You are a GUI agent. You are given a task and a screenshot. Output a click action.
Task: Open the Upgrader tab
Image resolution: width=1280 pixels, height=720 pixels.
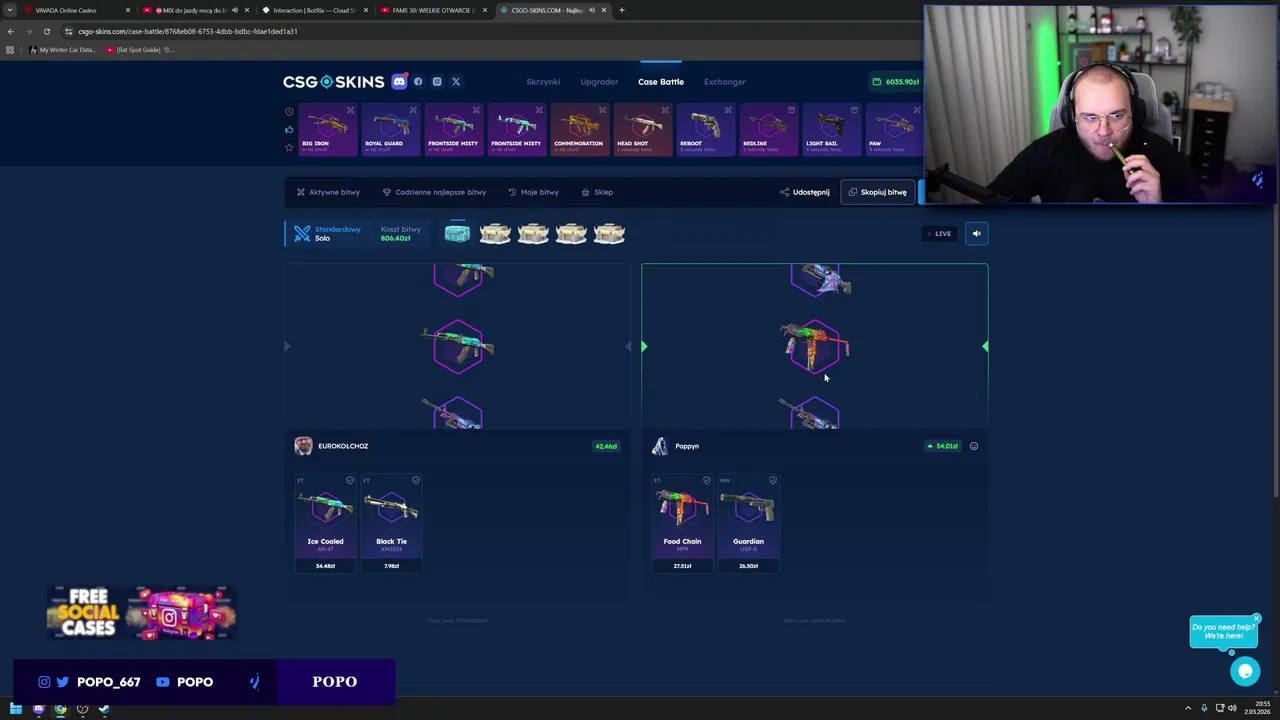coord(599,82)
